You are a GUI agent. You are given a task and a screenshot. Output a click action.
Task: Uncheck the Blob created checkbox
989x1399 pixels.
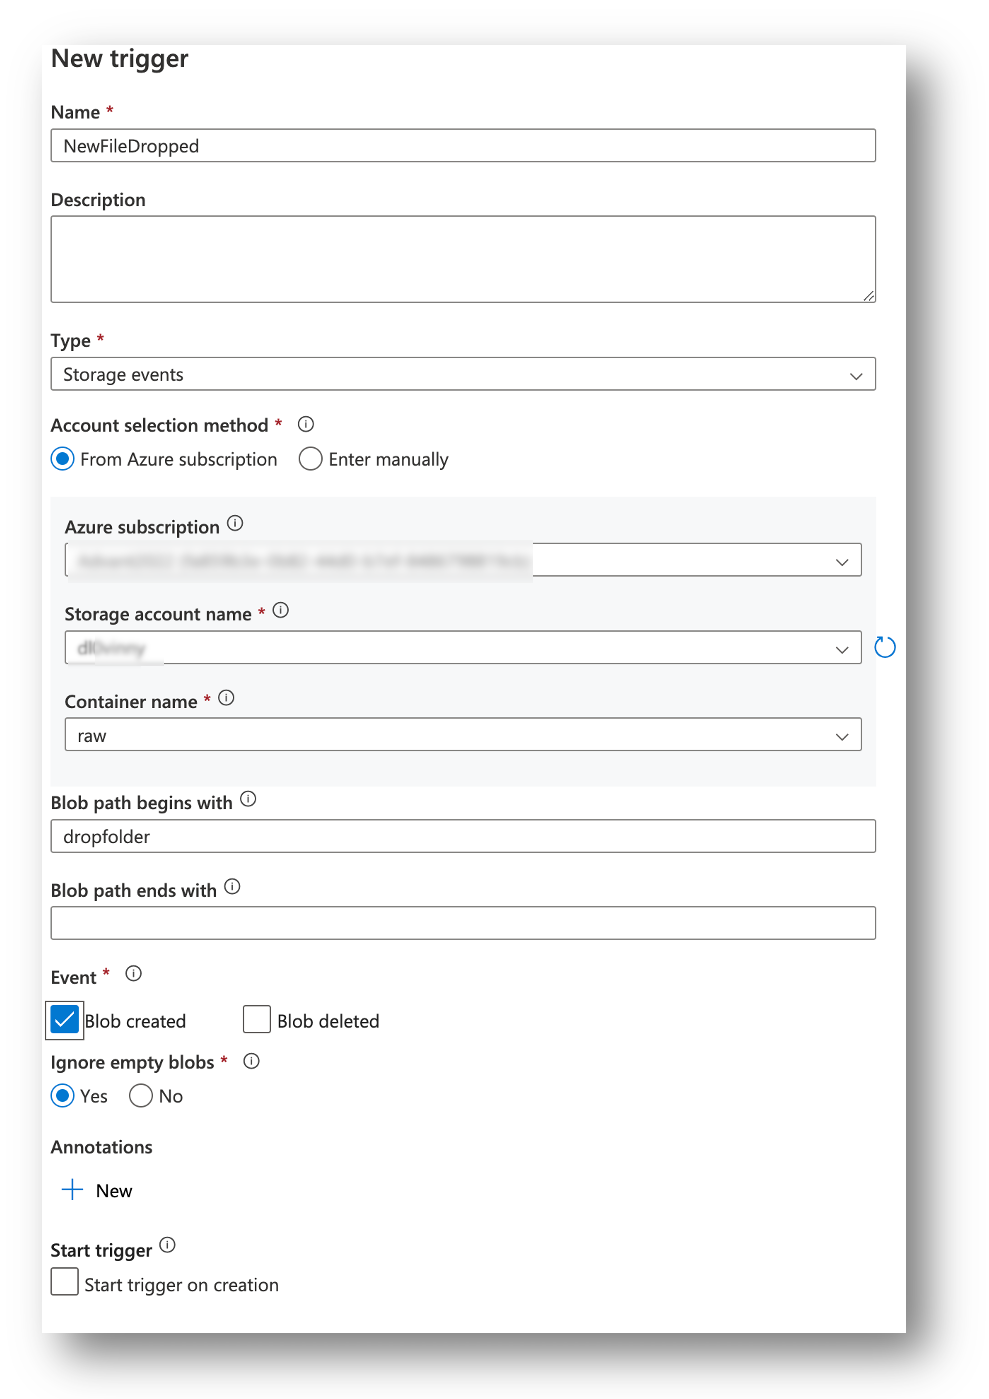click(x=64, y=1019)
